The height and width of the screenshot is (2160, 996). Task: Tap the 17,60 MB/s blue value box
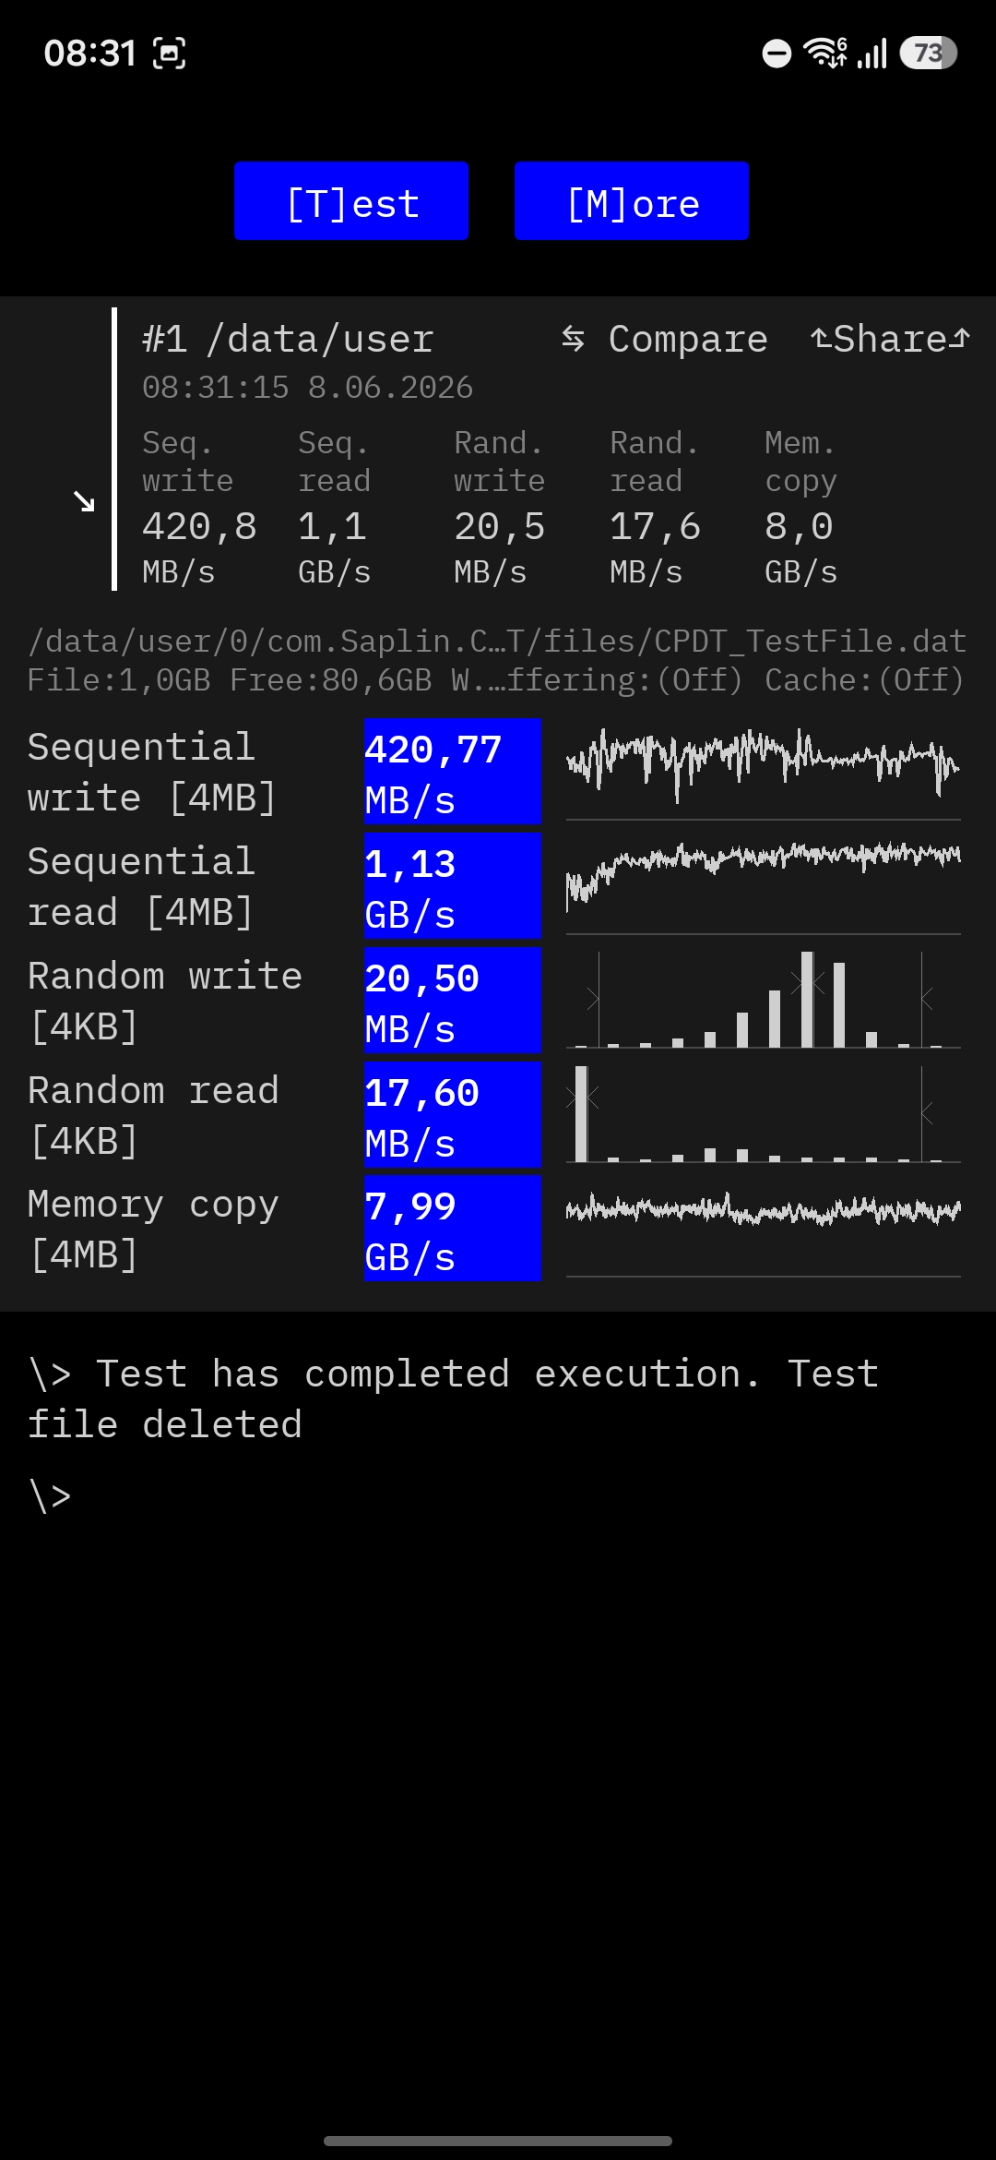point(452,1114)
